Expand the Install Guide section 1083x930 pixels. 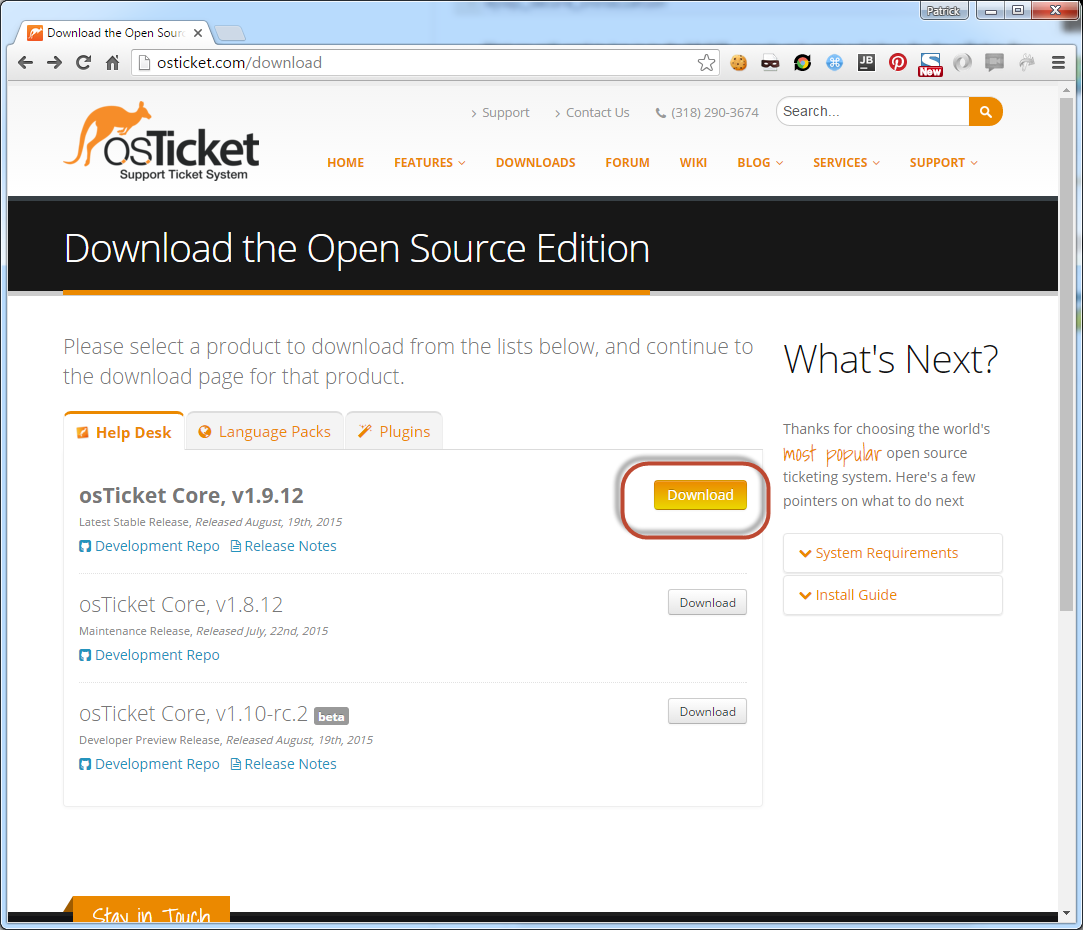tap(892, 595)
